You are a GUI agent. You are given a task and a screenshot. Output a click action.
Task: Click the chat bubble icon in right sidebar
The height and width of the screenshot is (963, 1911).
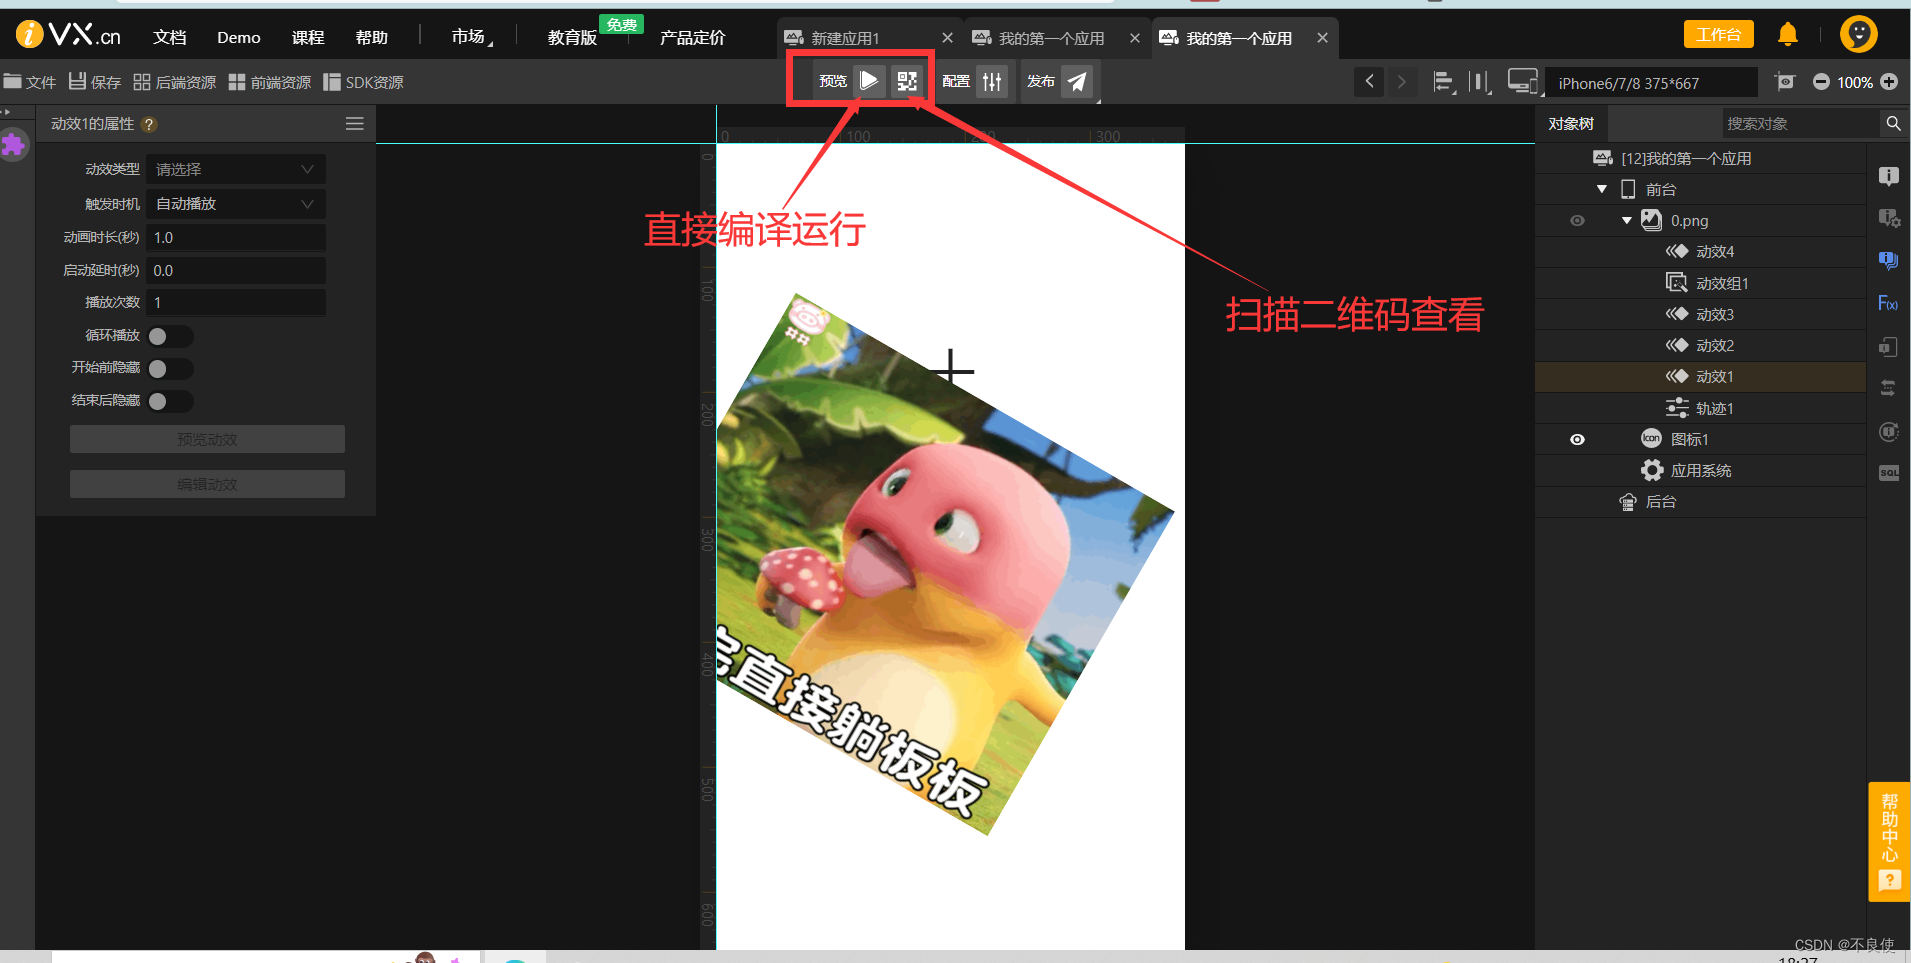point(1888,260)
